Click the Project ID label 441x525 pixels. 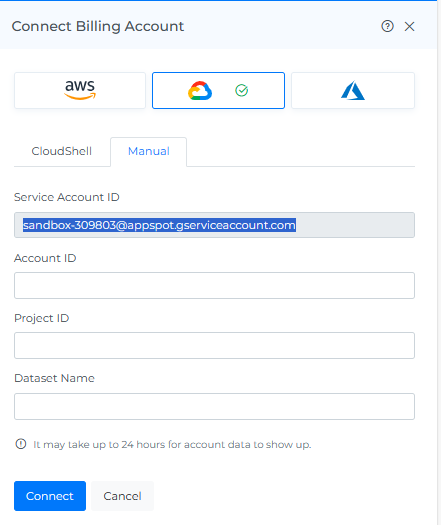42,318
